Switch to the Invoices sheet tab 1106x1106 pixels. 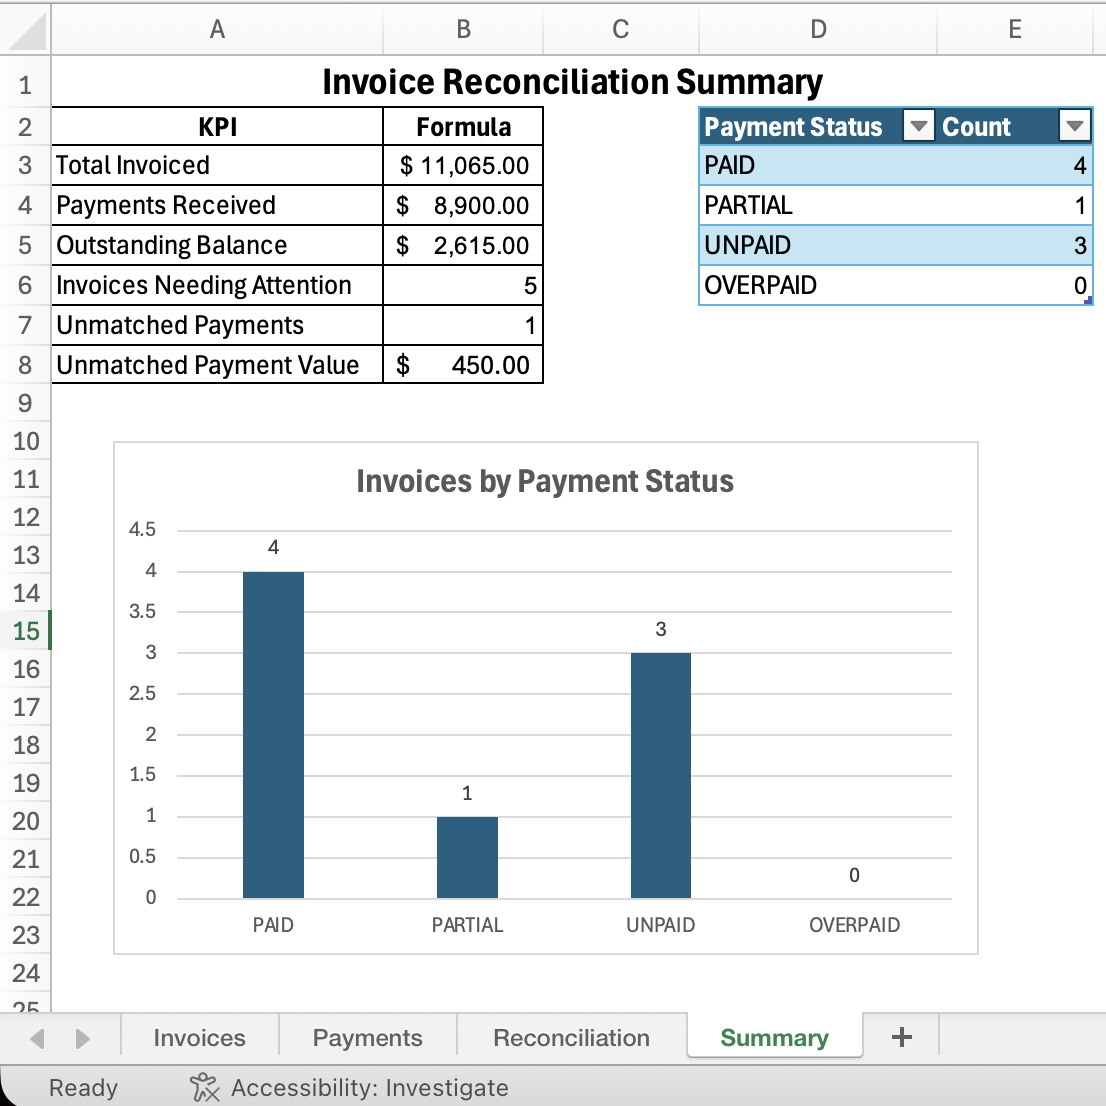[200, 1038]
